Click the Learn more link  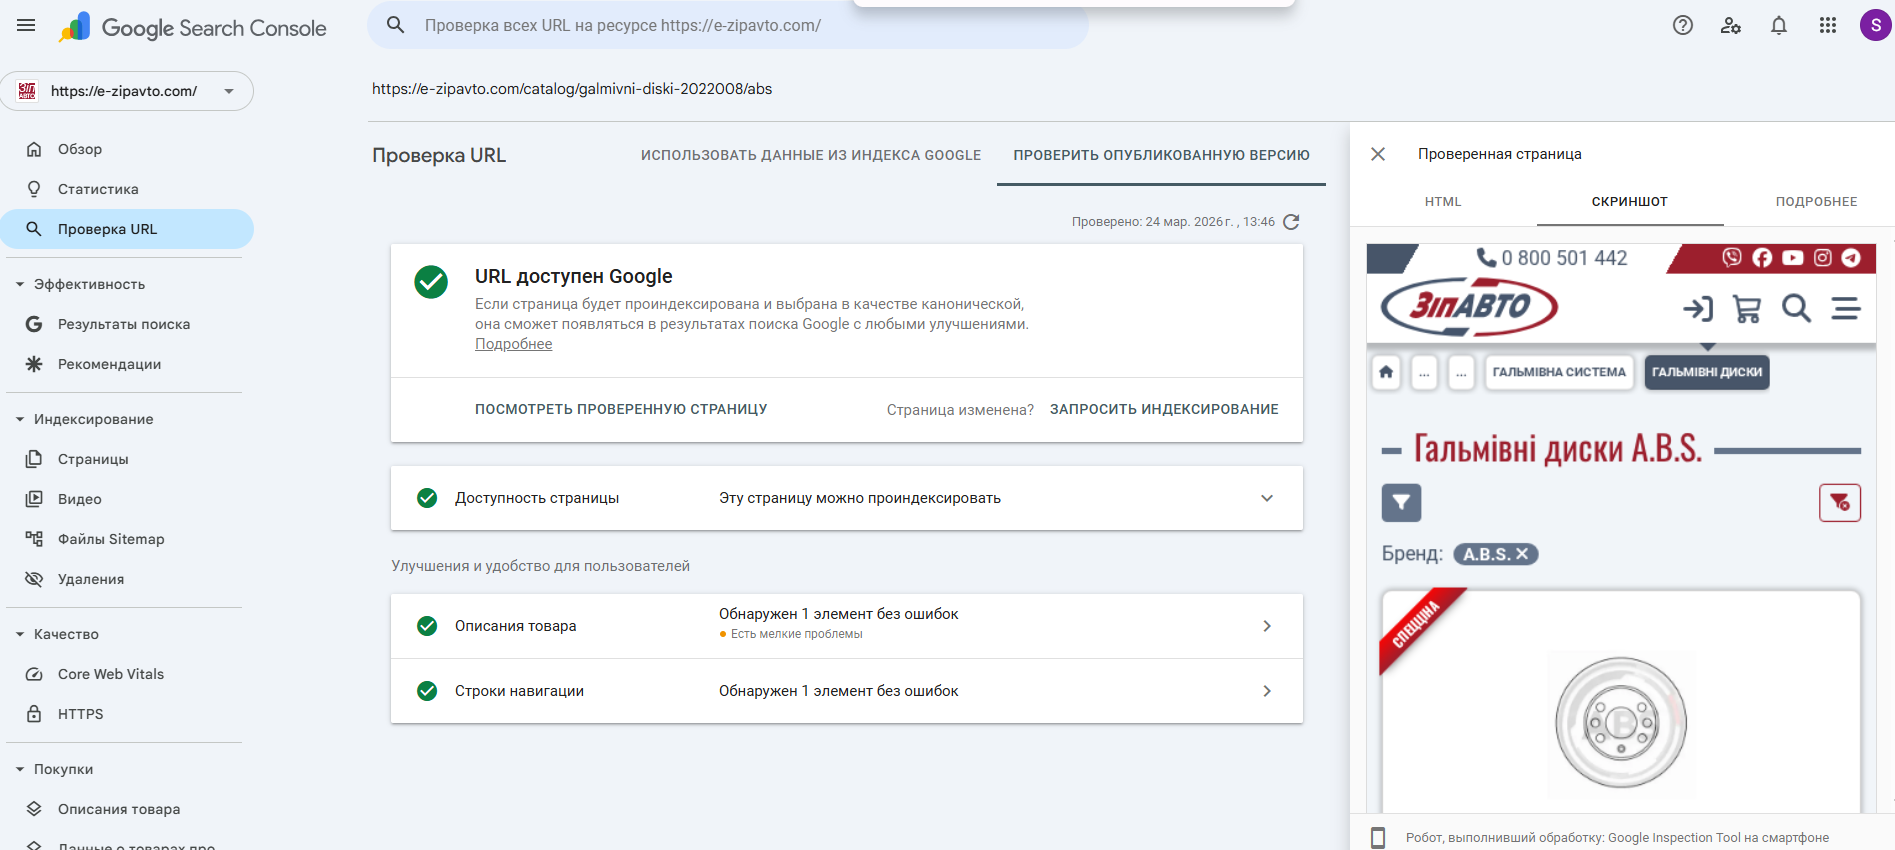coord(513,344)
